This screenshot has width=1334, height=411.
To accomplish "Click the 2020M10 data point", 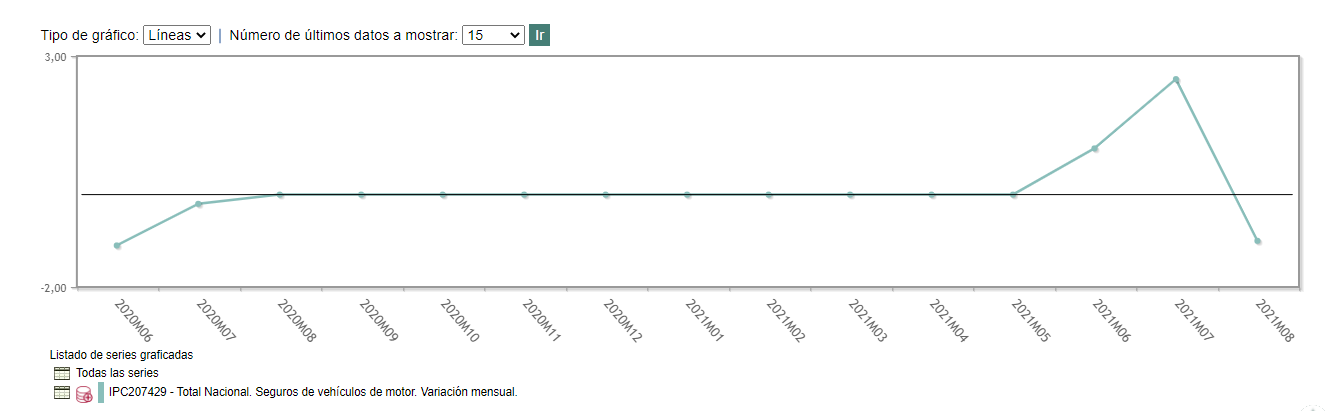I will (443, 195).
